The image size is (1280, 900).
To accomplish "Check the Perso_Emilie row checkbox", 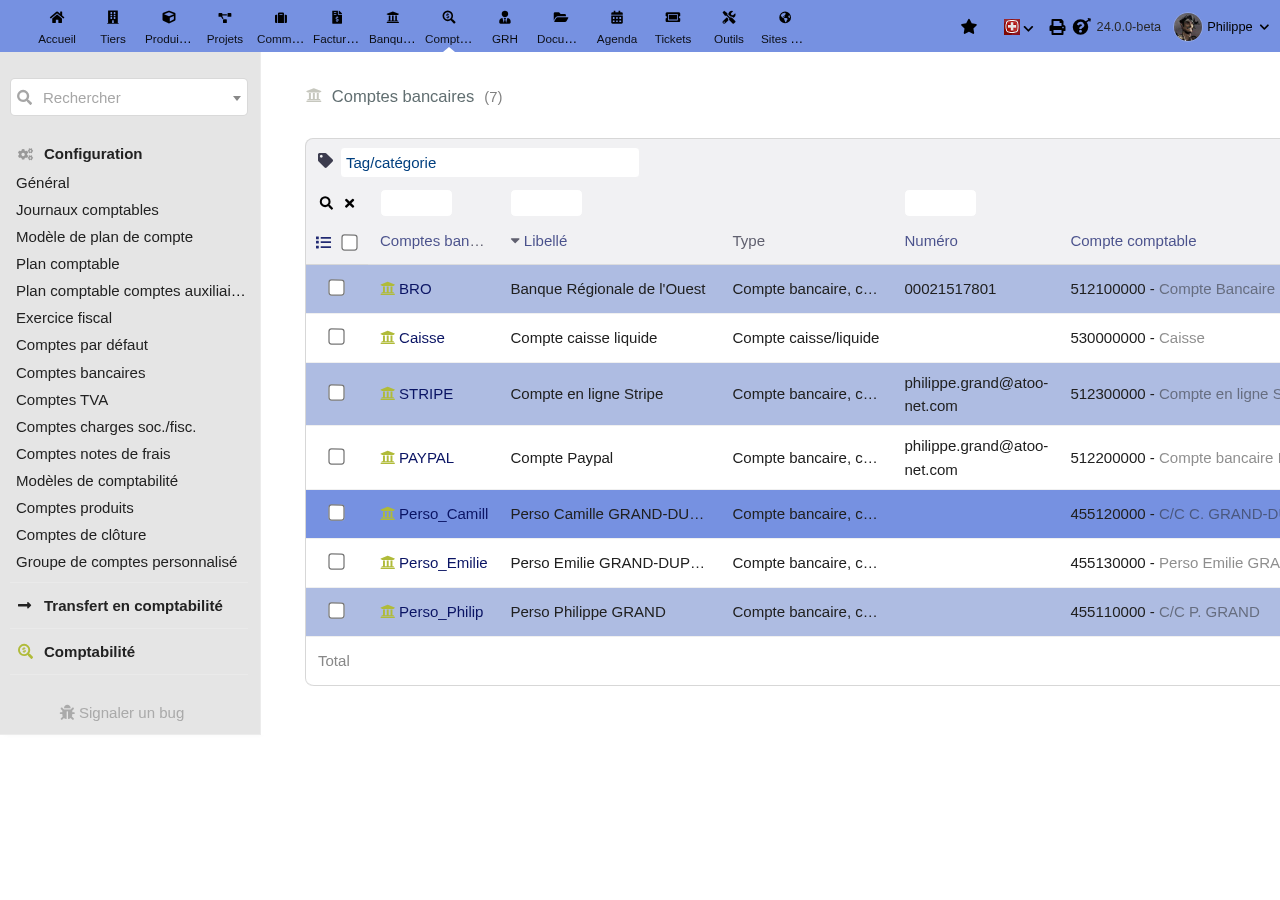I will [x=336, y=562].
